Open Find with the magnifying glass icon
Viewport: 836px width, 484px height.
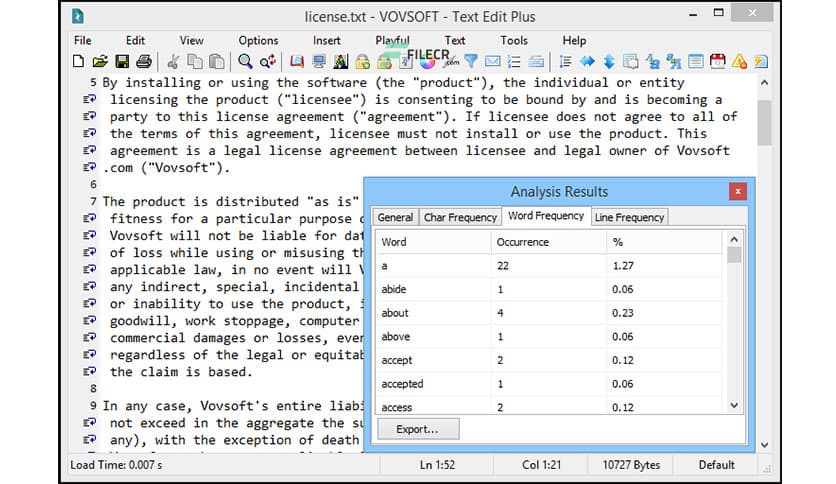(x=245, y=62)
